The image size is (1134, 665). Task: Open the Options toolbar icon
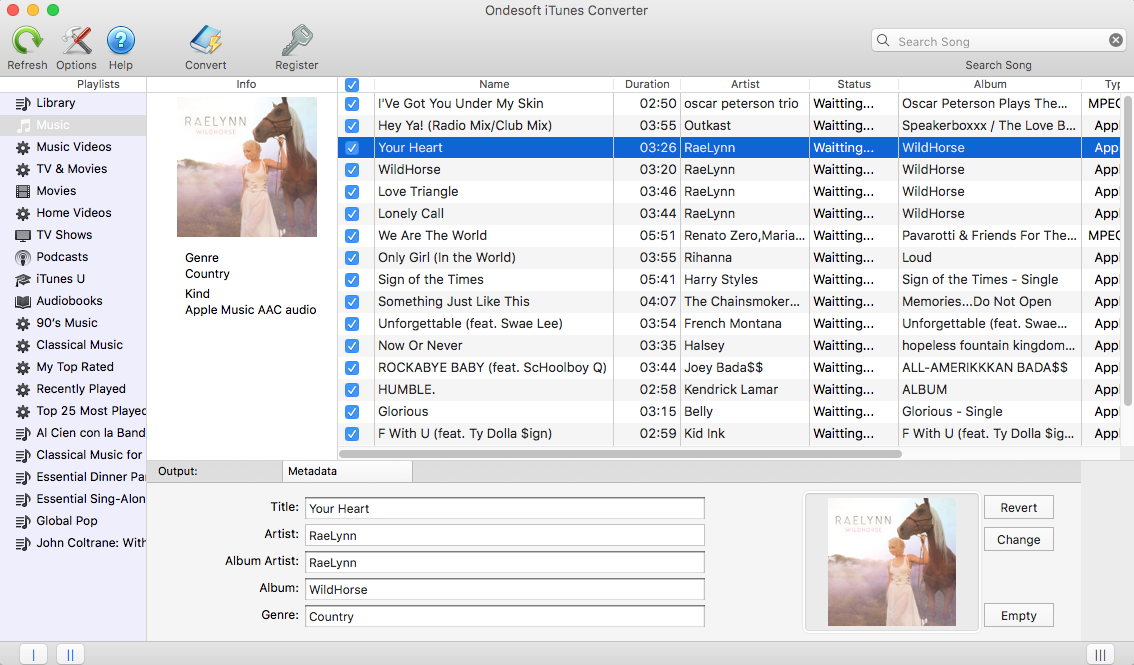(76, 42)
